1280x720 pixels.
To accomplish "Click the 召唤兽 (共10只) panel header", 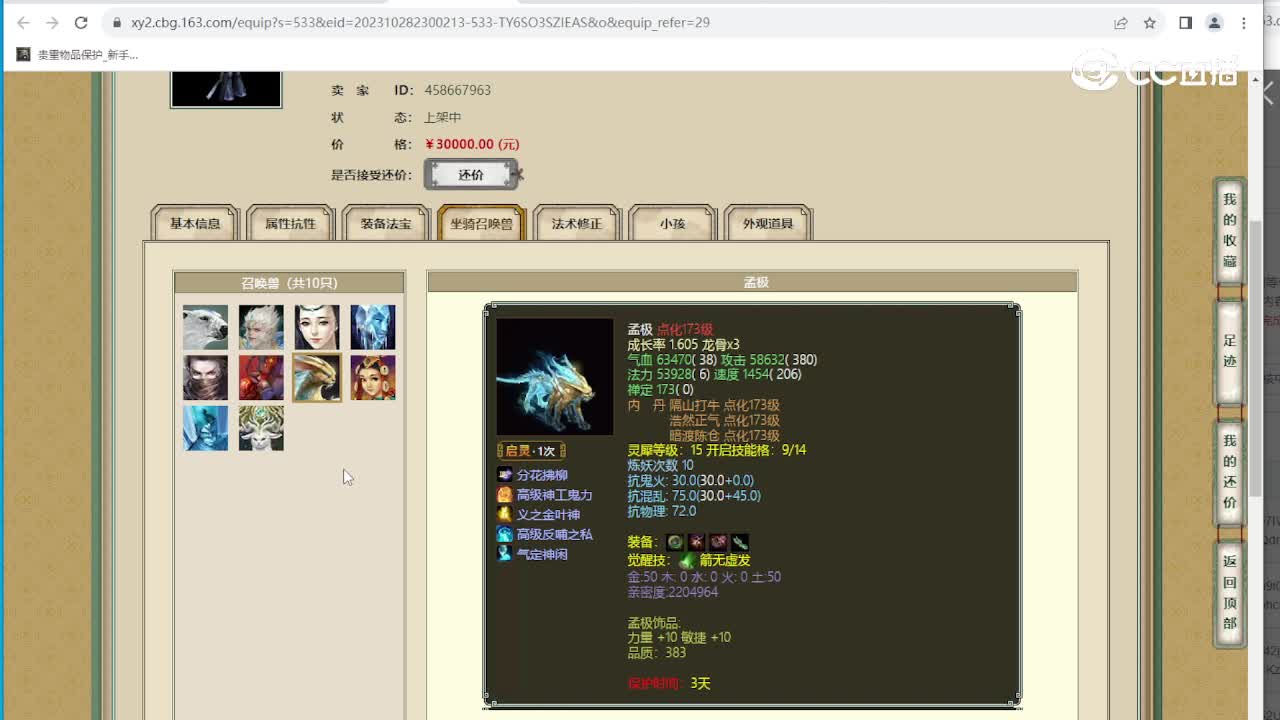I will (x=289, y=283).
